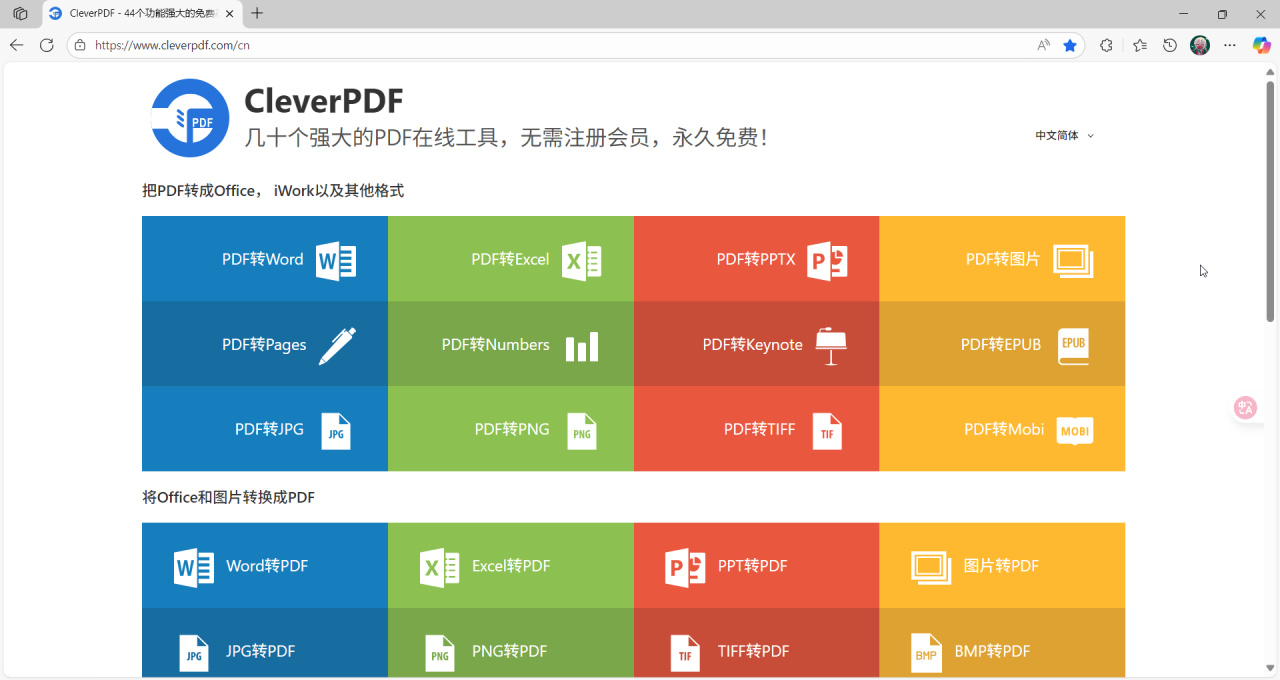Click the PNG file icon in PNG转PDF tile

(440, 653)
